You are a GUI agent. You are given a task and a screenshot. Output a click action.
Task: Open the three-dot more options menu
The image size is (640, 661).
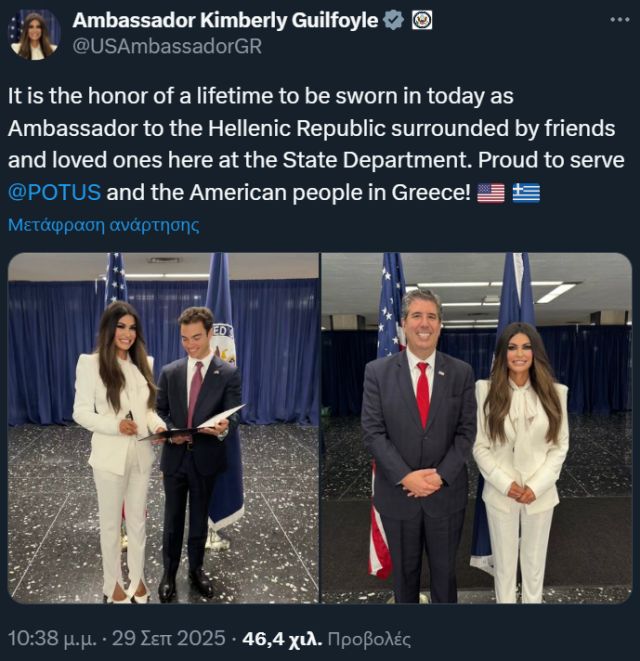(x=620, y=20)
